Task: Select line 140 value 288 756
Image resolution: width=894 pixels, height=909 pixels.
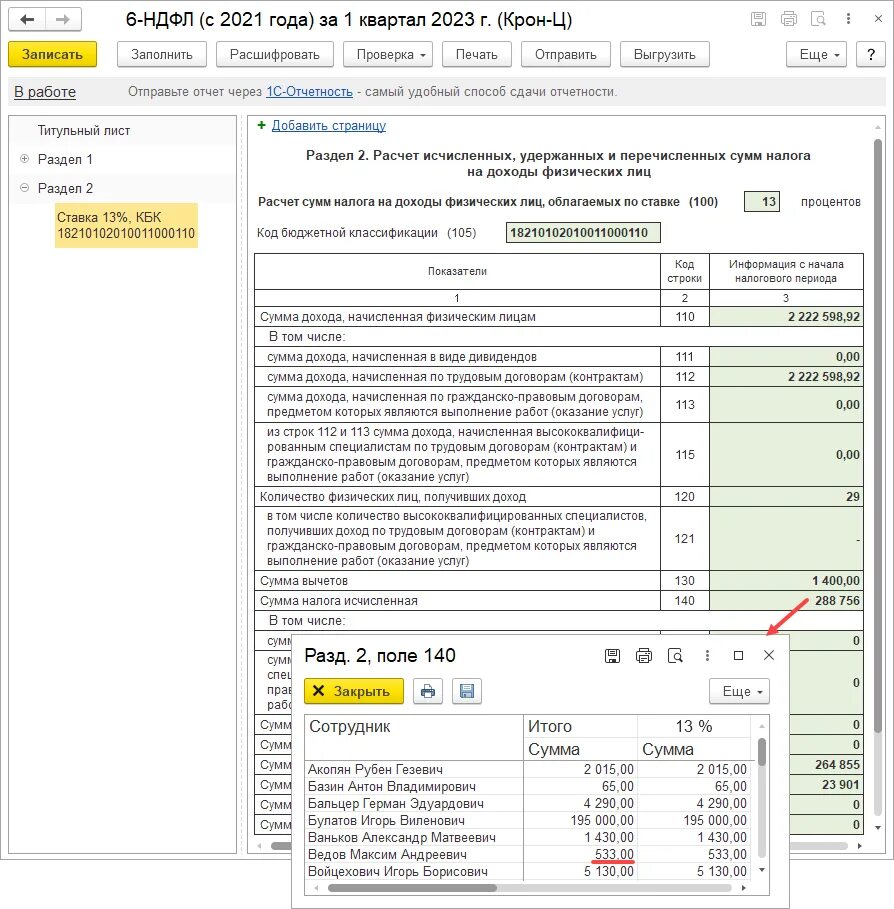Action: pyautogui.click(x=786, y=601)
